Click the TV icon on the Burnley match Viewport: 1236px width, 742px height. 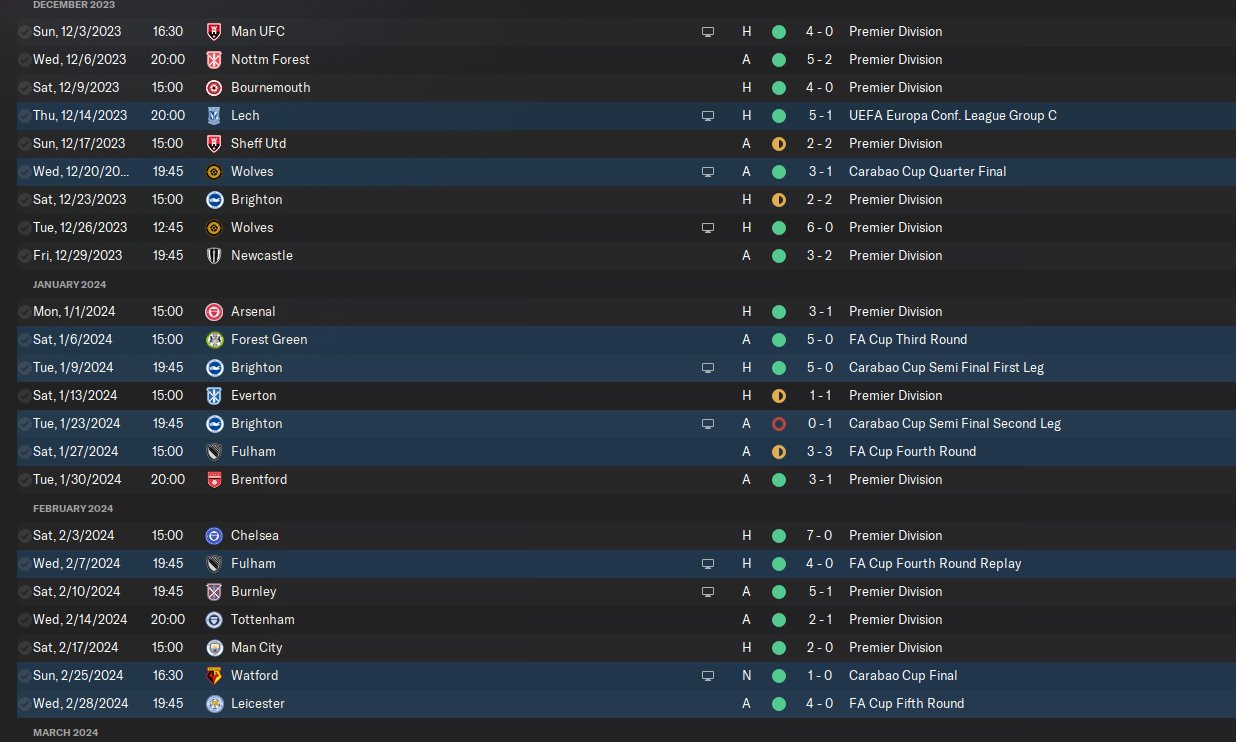pos(708,592)
